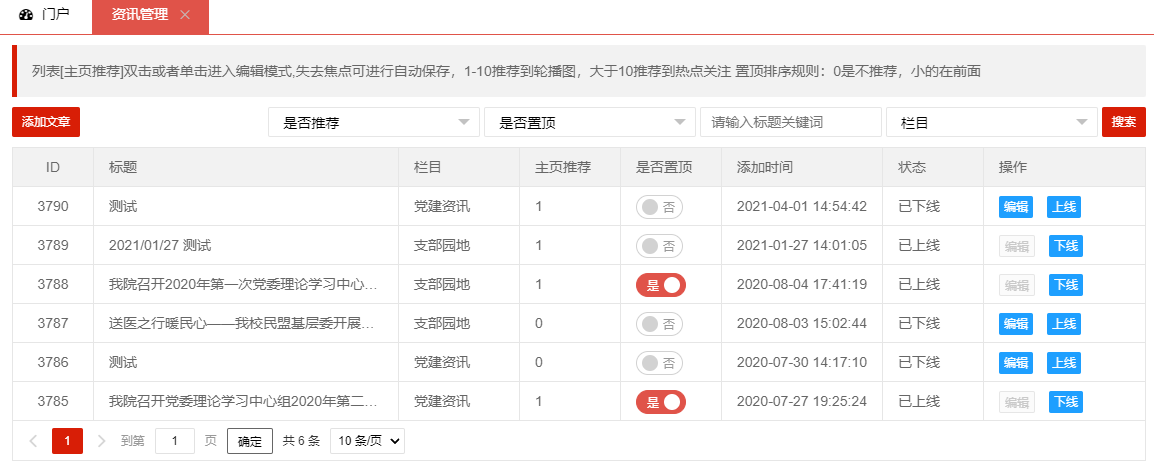The width and height of the screenshot is (1154, 464).
Task: Go to the next page arrow
Action: (101, 441)
